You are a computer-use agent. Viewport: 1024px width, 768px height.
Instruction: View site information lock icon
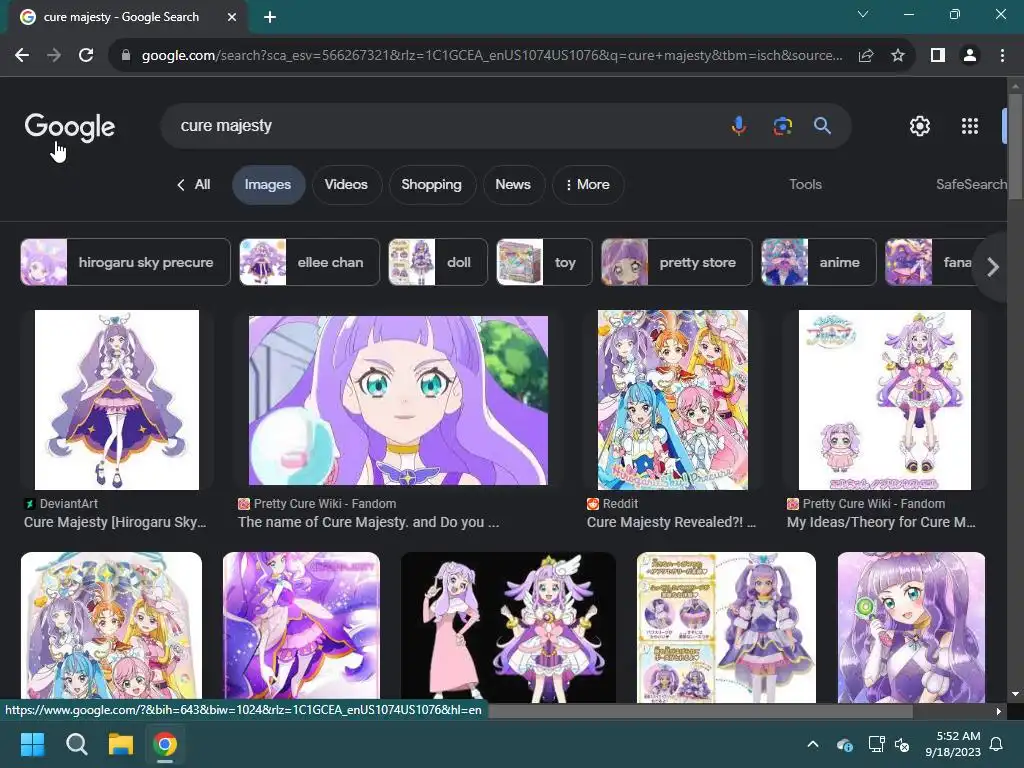pos(126,56)
